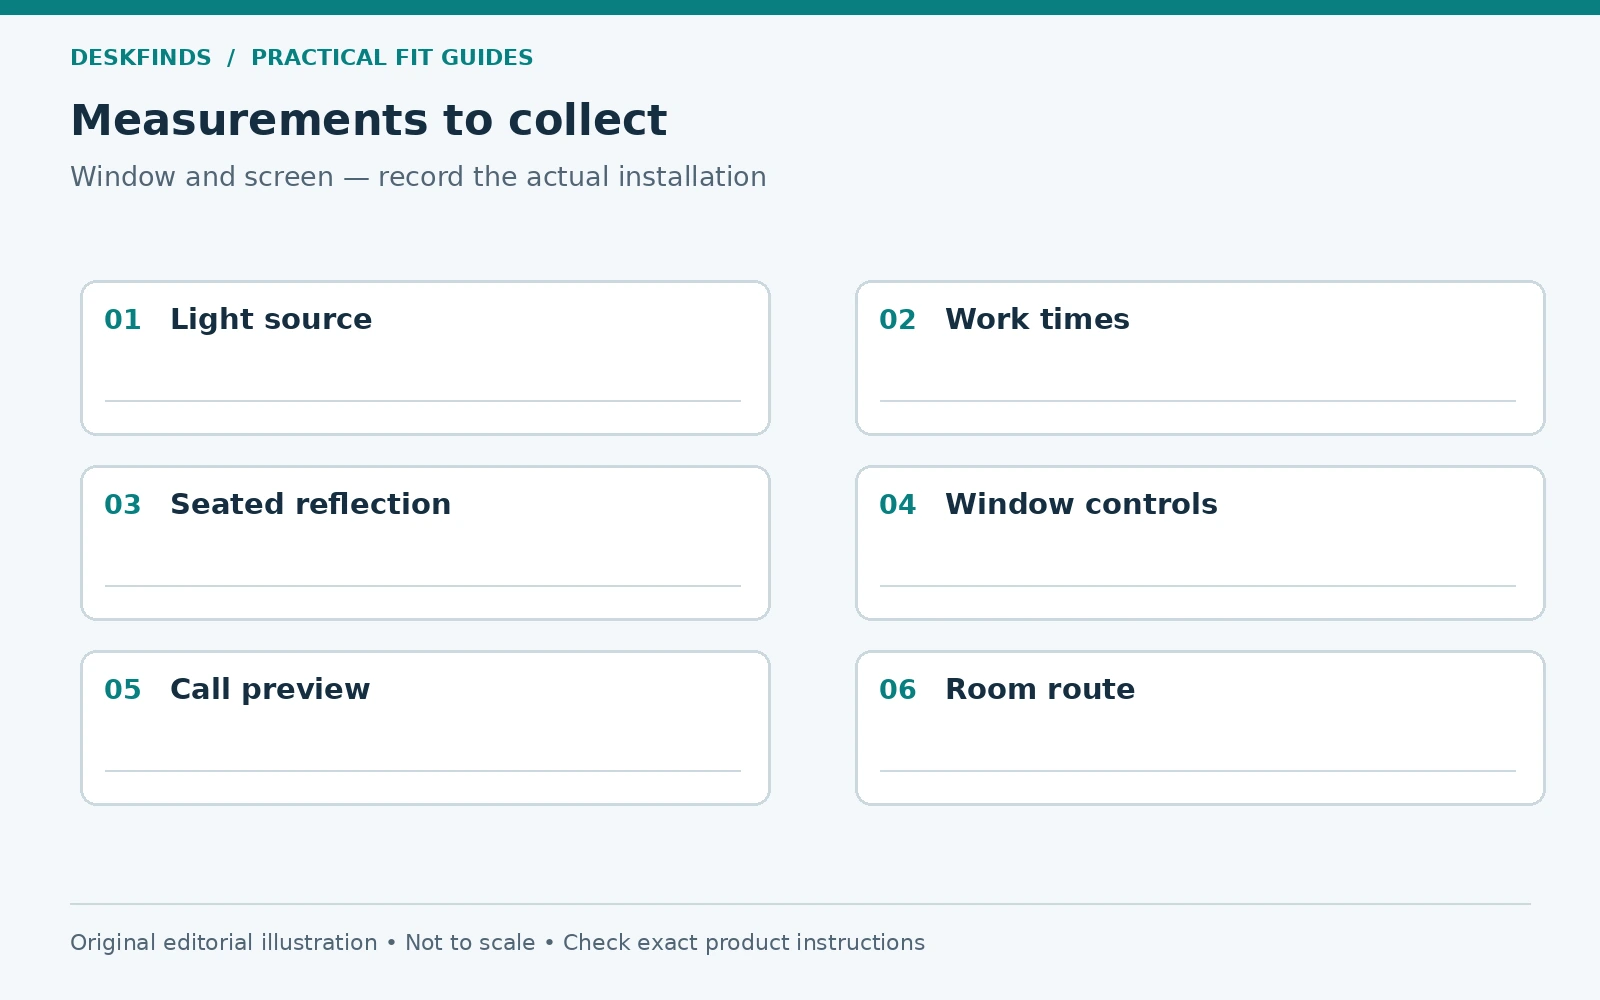Click the number 06 label

(898, 690)
